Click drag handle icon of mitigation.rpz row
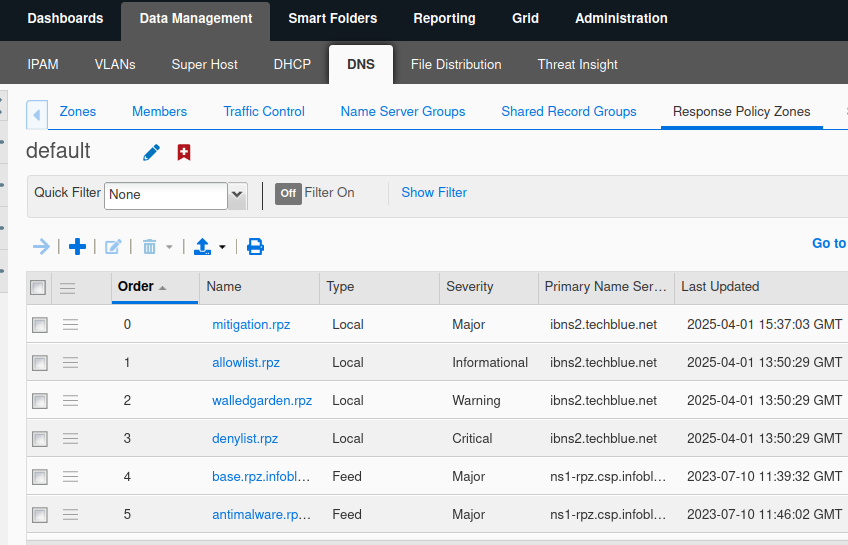 pyautogui.click(x=70, y=324)
